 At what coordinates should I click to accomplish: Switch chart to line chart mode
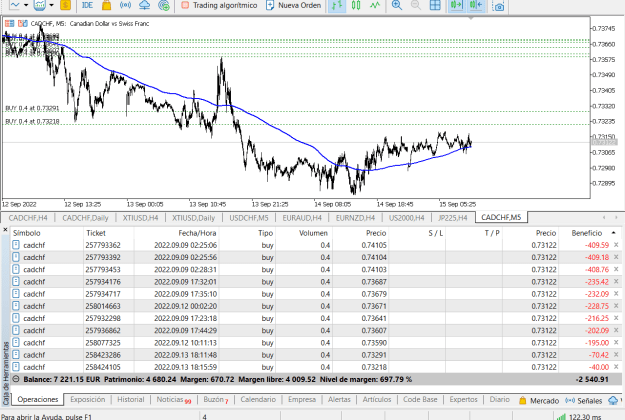pos(375,5)
